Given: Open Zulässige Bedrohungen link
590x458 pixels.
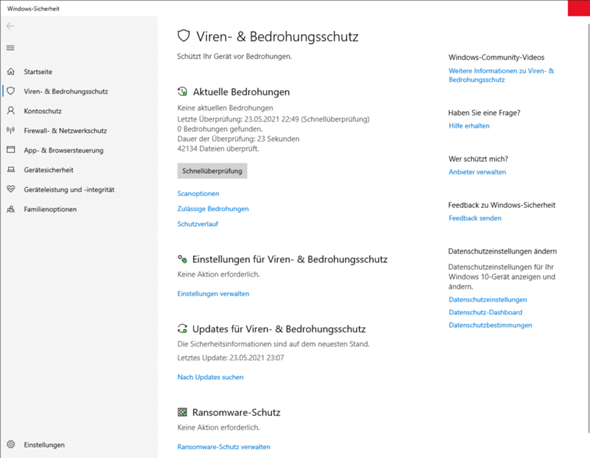Looking at the screenshot, I should [x=213, y=208].
